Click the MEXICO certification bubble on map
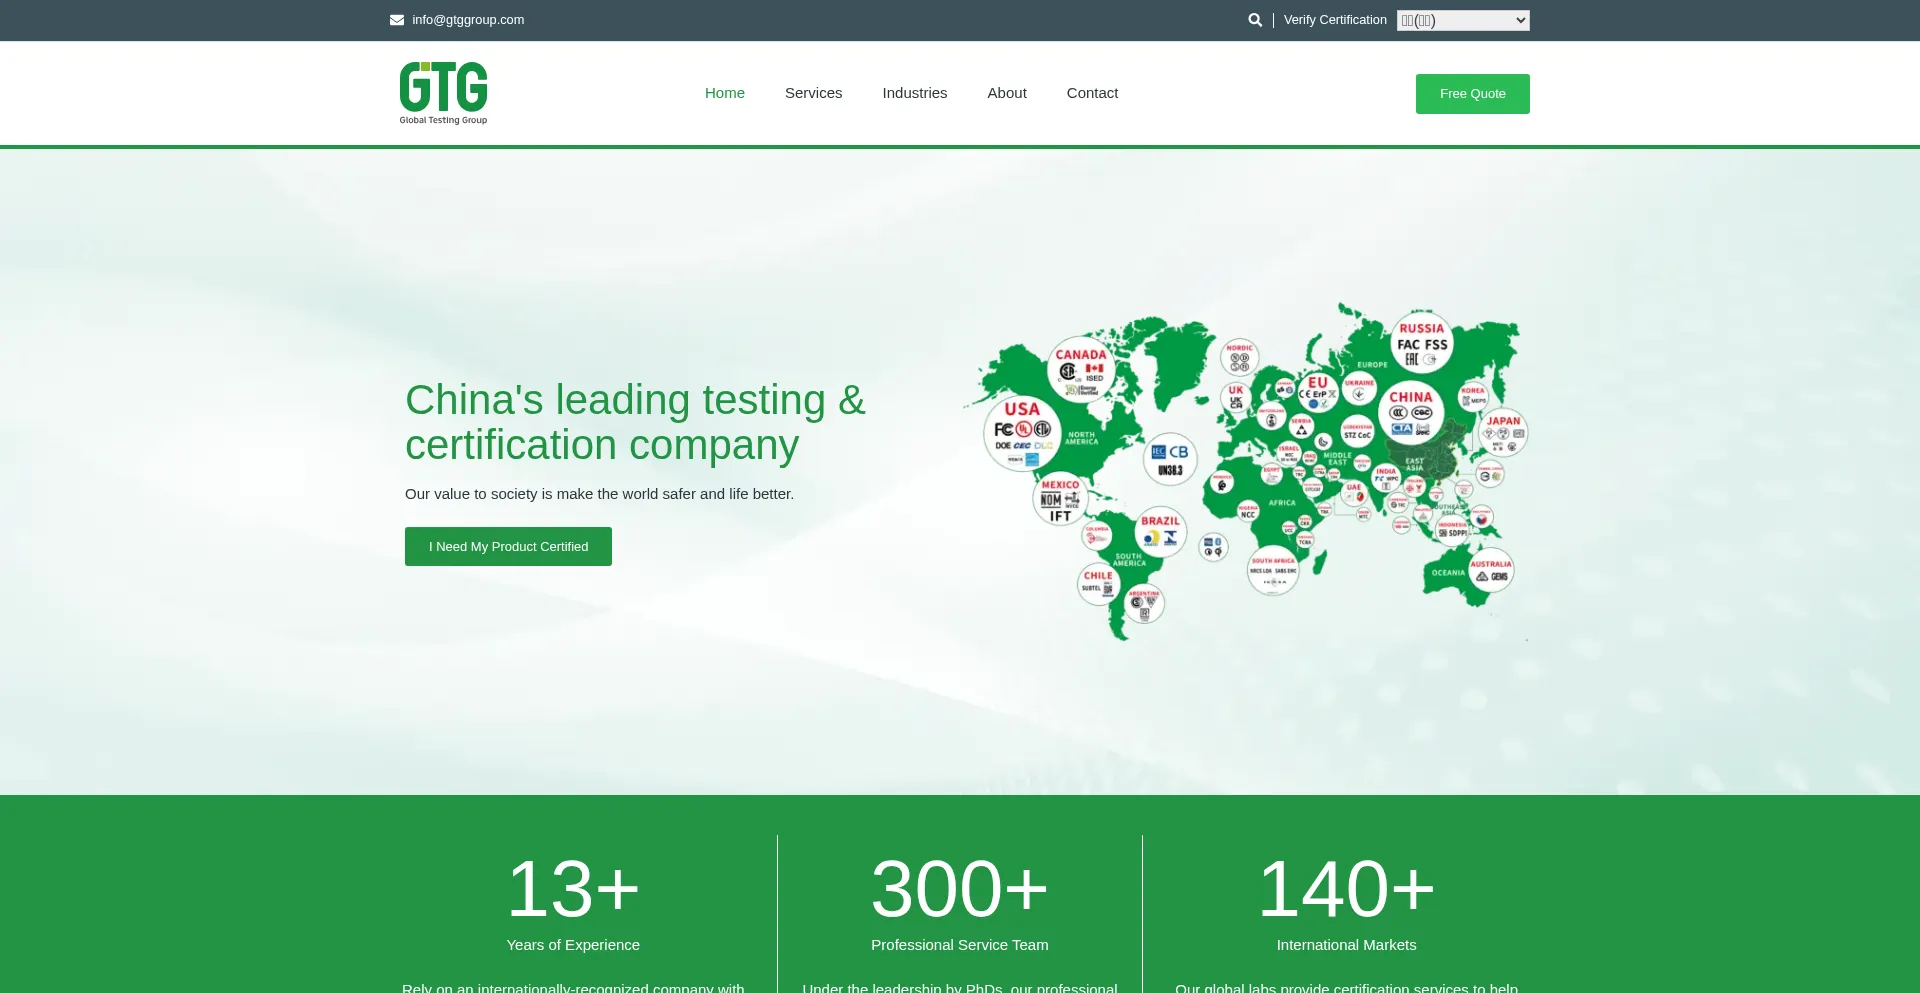This screenshot has height=993, width=1920. point(1060,499)
